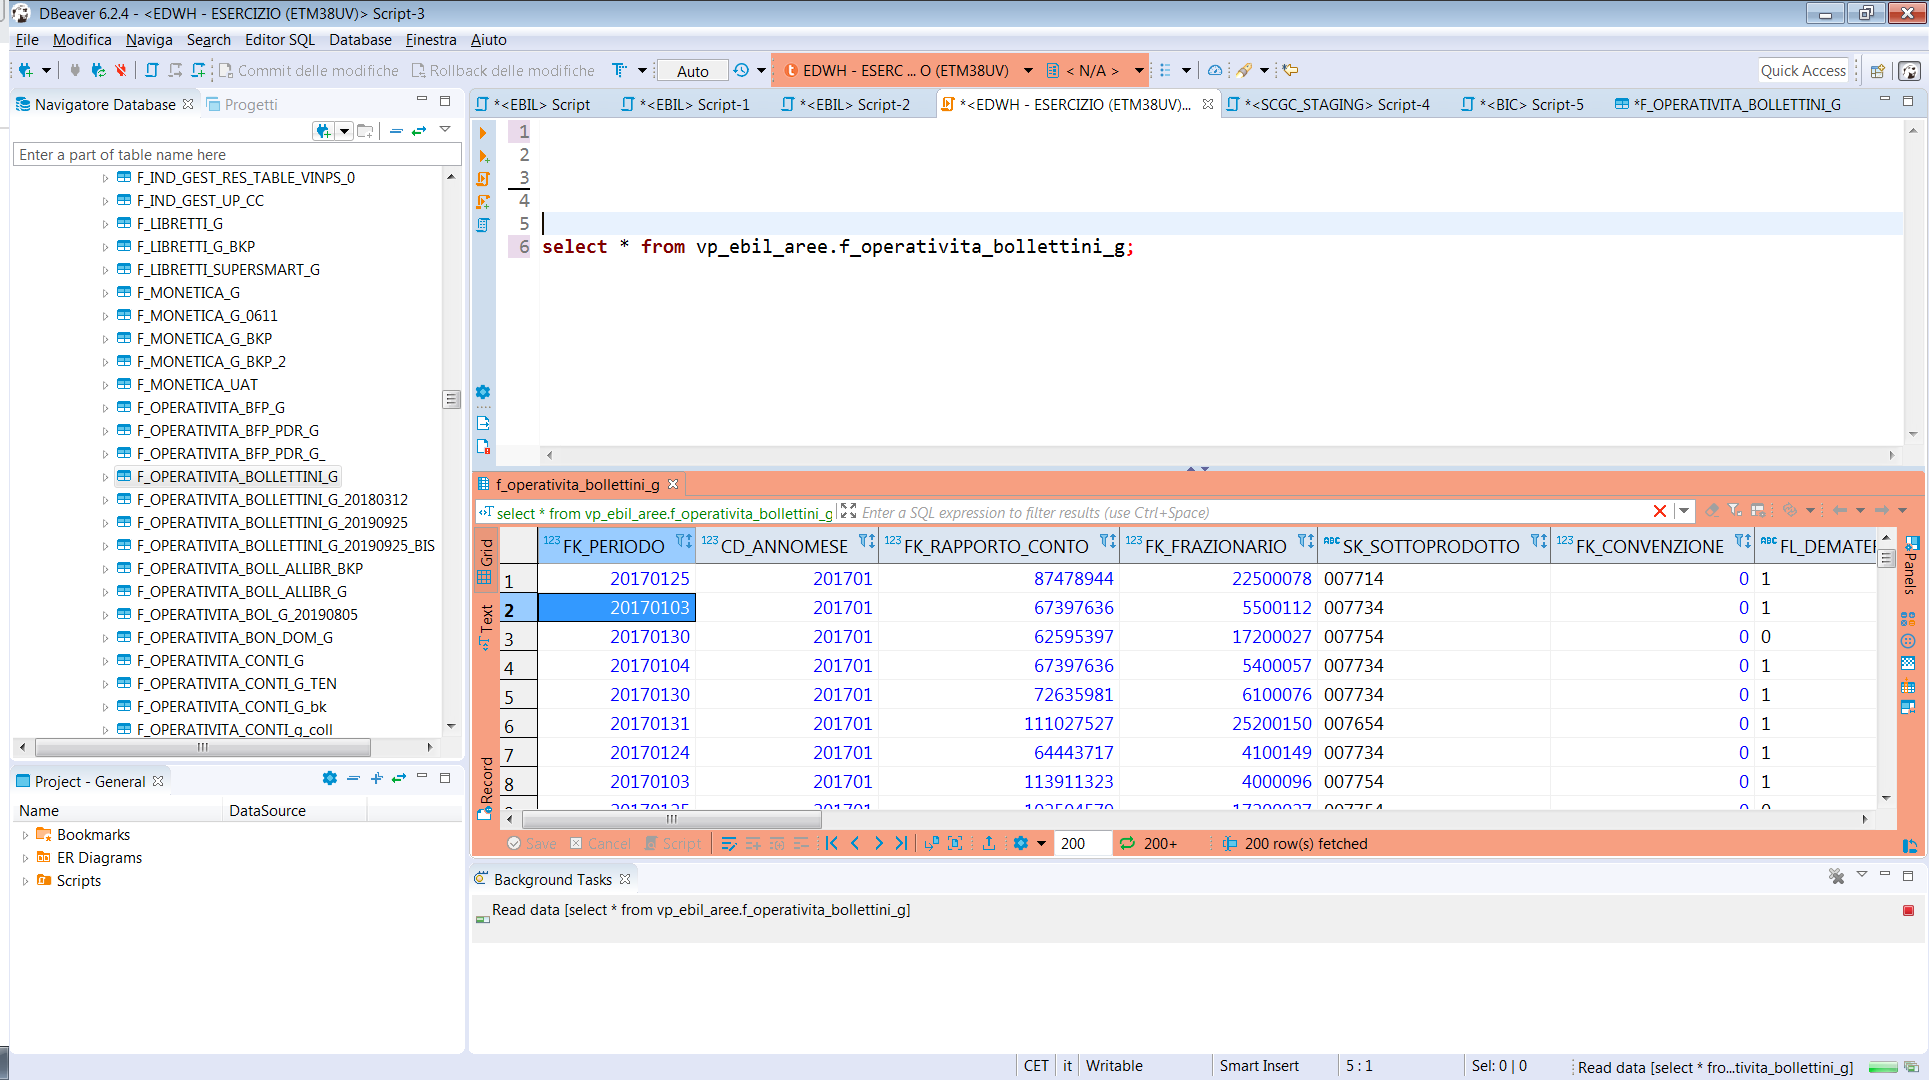Expand the F_LIBRETTI_G table node
Screen dimensions: 1929x1080
[x=107, y=223]
